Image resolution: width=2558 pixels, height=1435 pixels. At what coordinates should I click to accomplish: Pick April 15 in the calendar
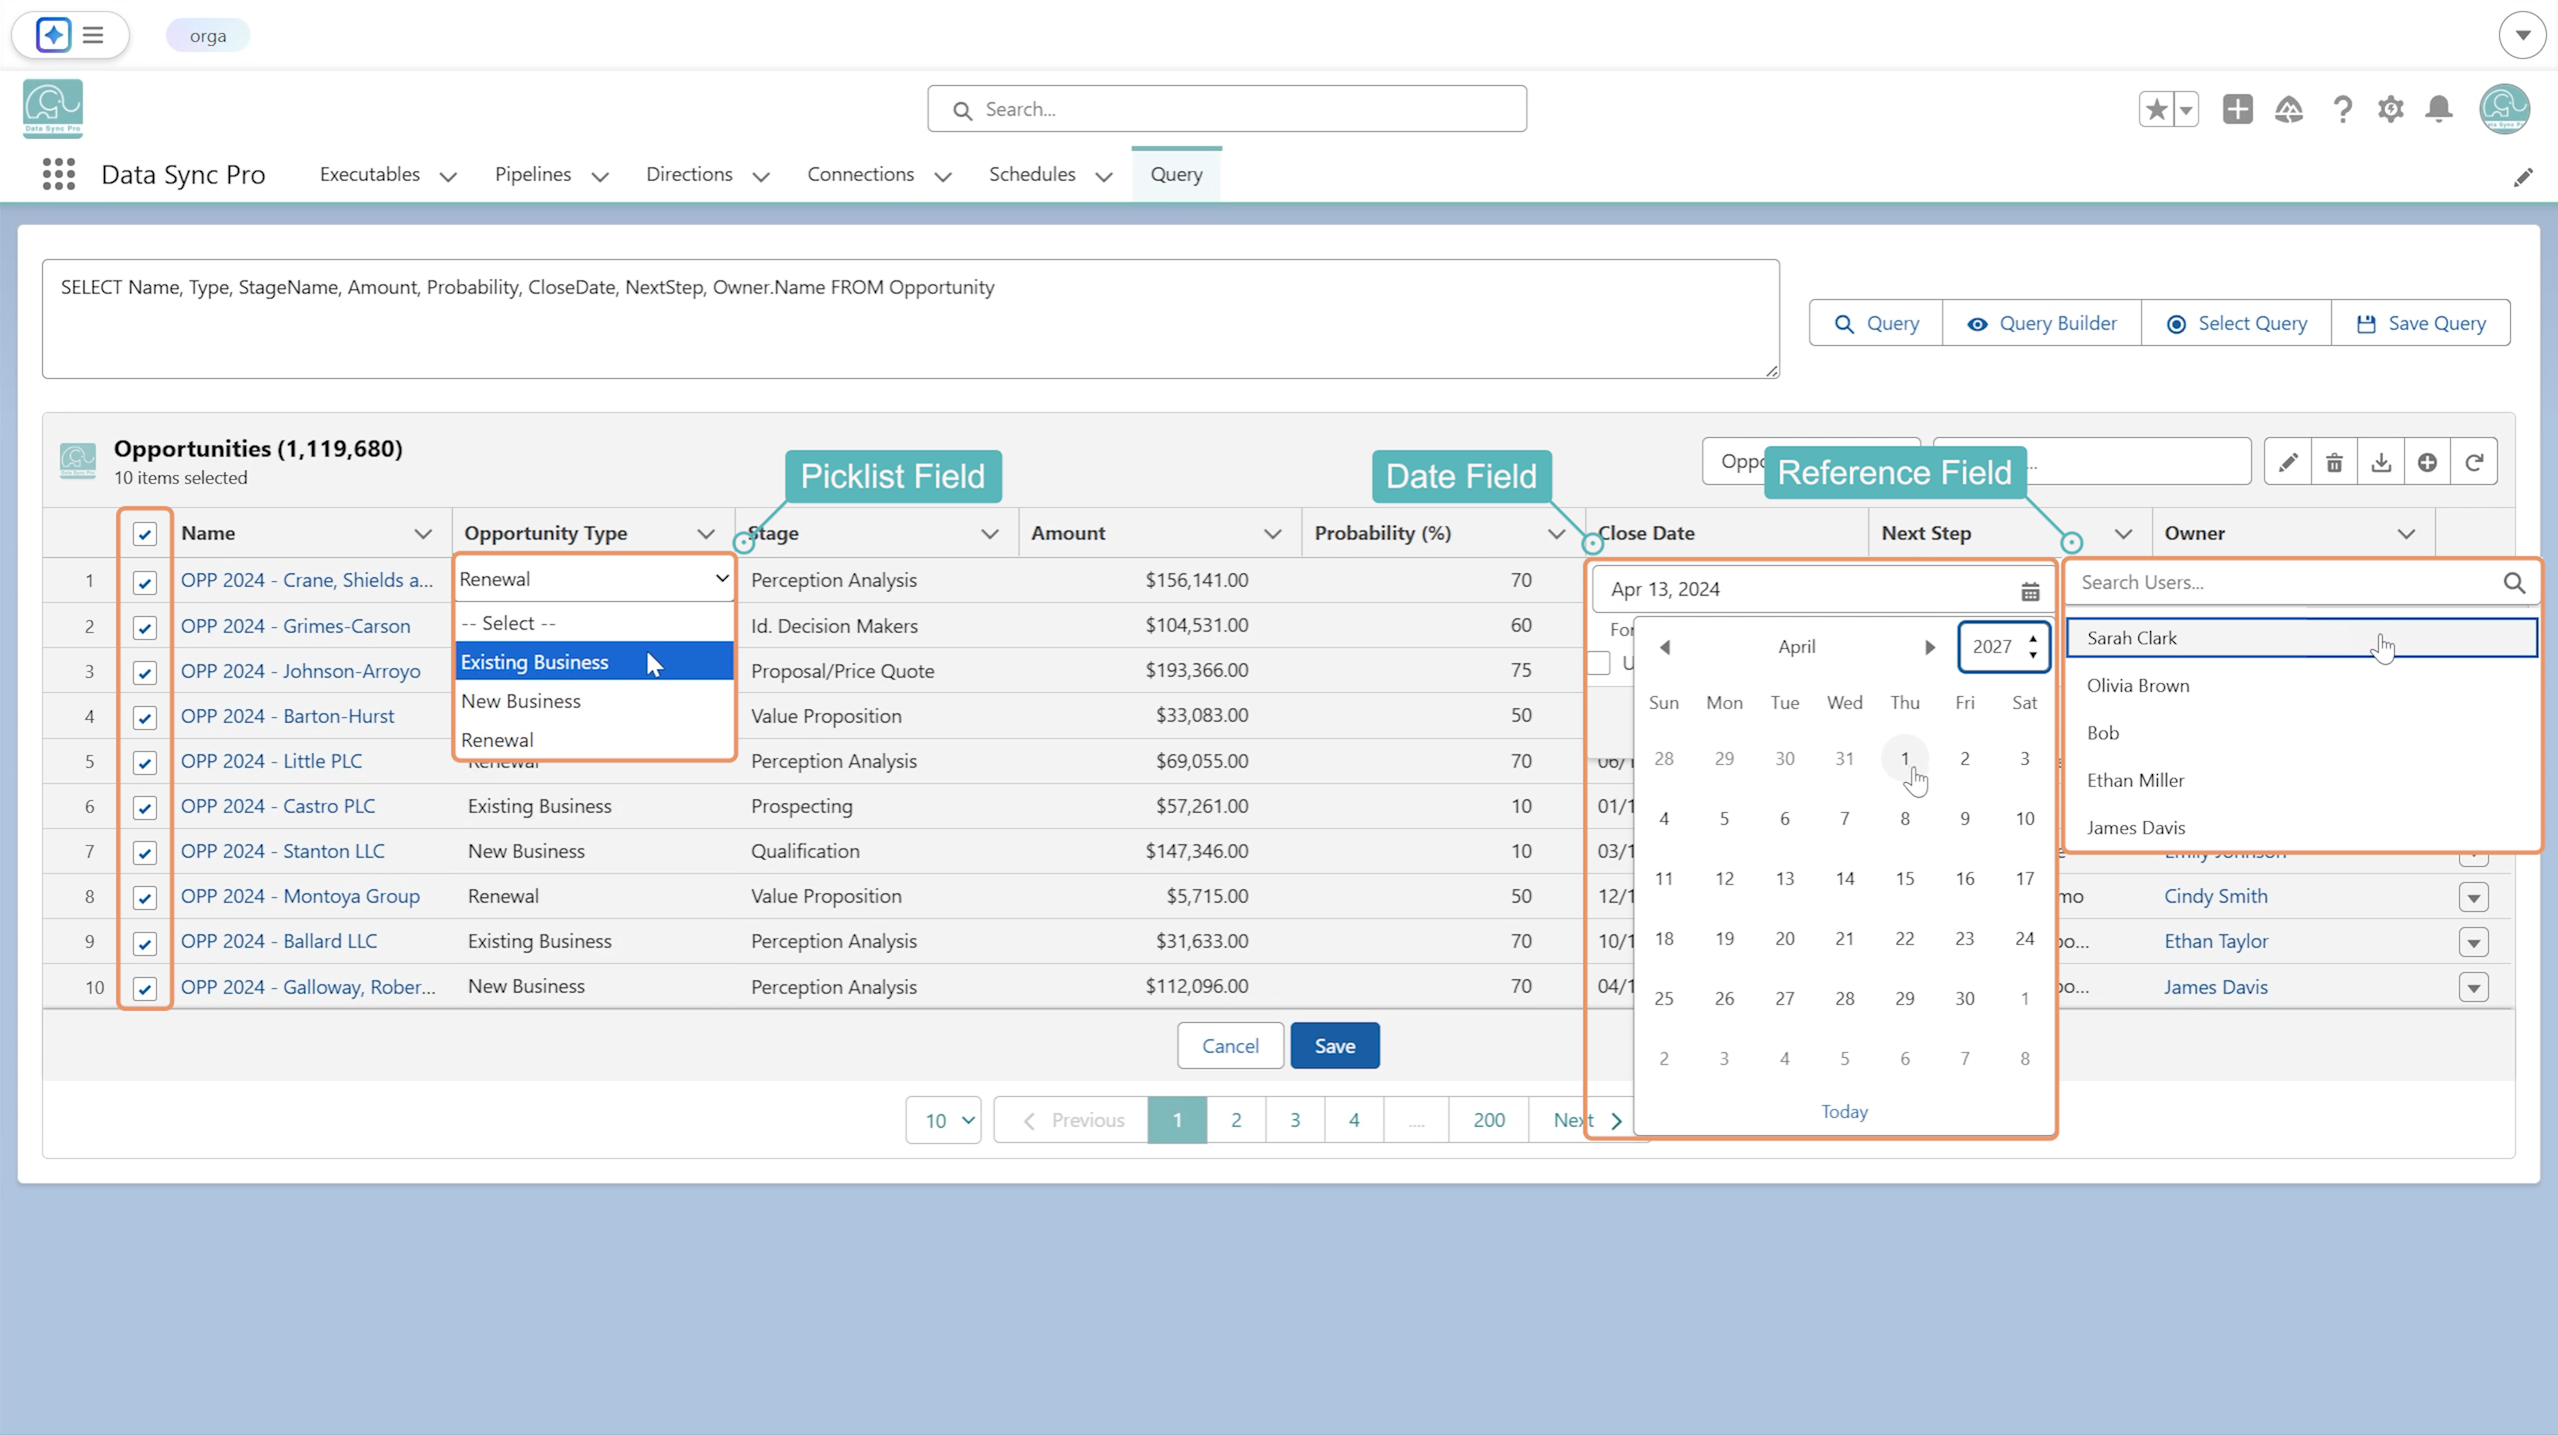[x=1904, y=879]
